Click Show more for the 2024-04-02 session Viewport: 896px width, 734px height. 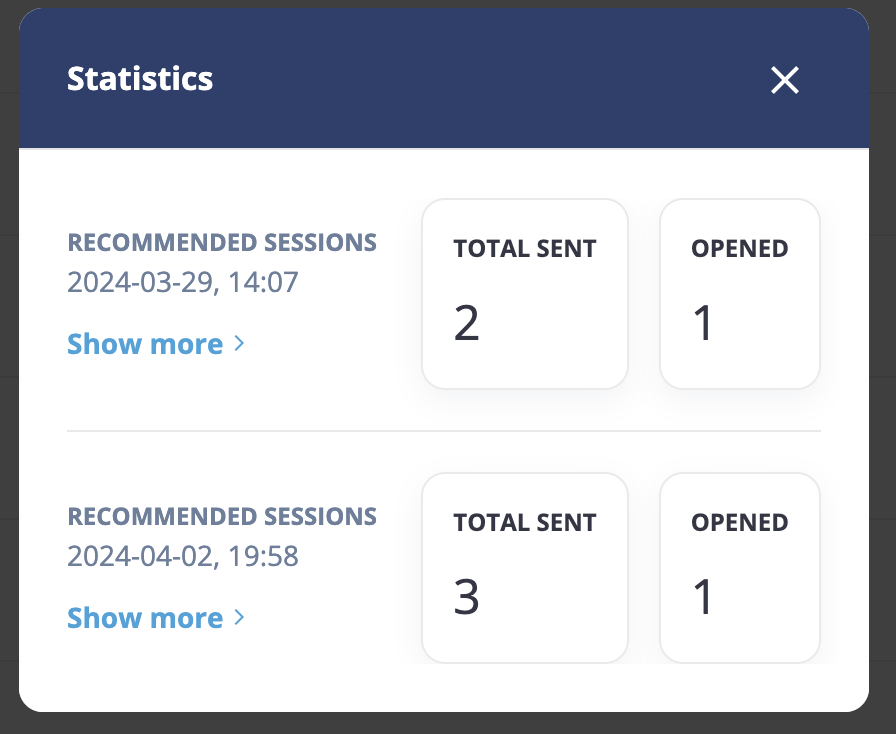145,618
